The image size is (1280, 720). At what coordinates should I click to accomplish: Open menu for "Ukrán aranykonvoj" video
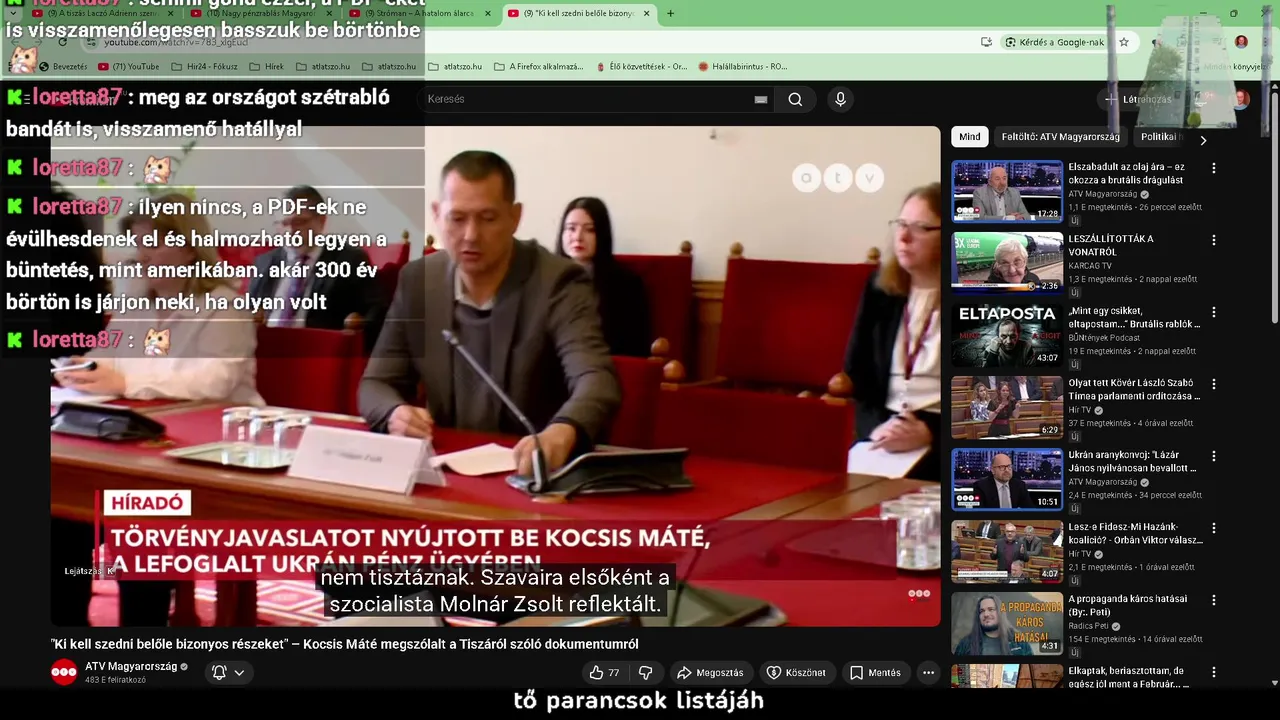coord(1214,456)
